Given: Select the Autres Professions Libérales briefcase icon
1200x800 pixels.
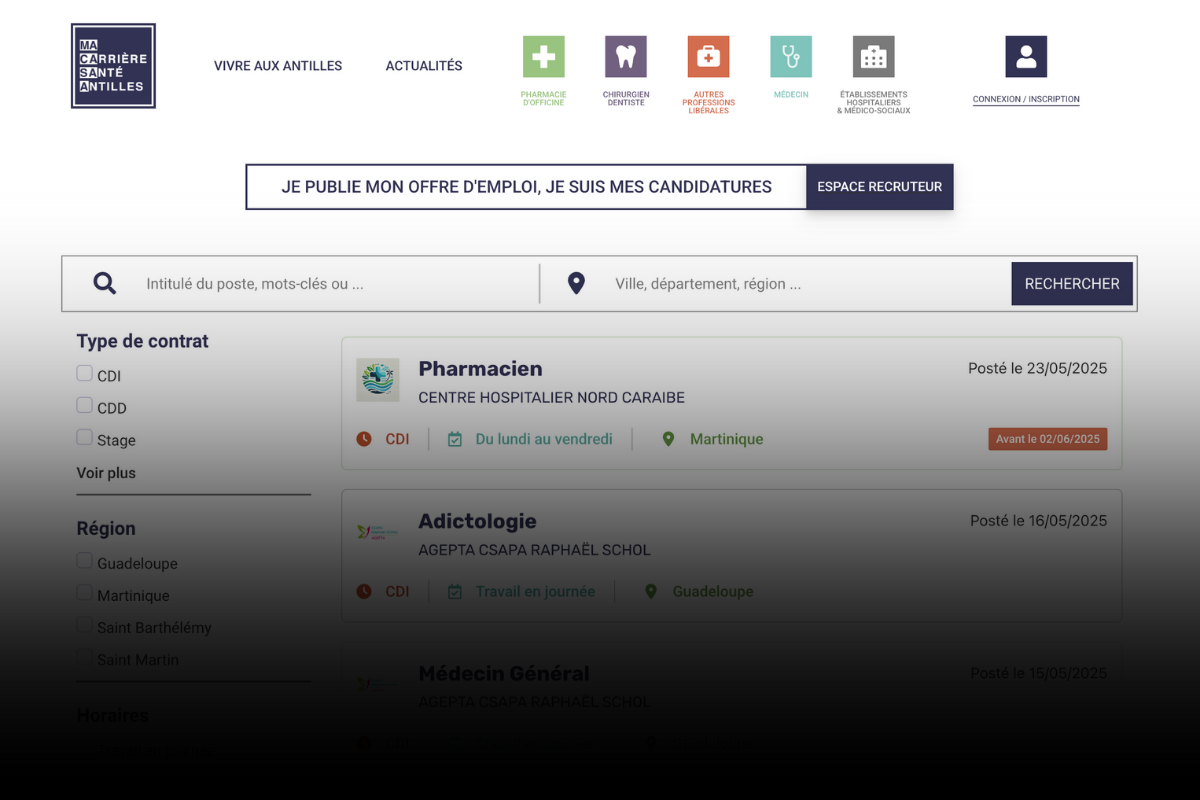Looking at the screenshot, I should (708, 57).
